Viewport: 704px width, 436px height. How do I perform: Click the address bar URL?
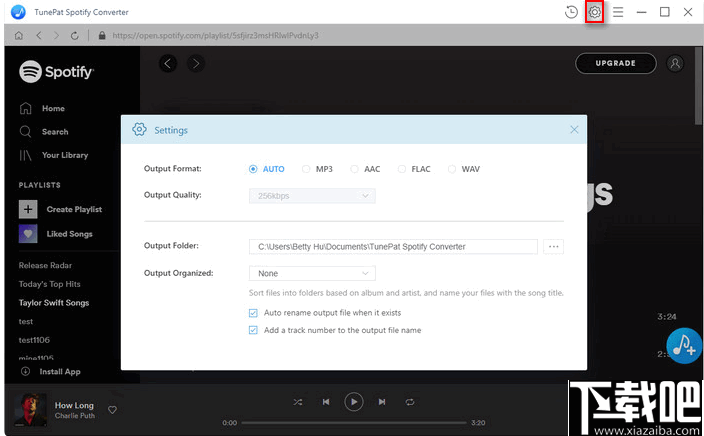[216, 35]
